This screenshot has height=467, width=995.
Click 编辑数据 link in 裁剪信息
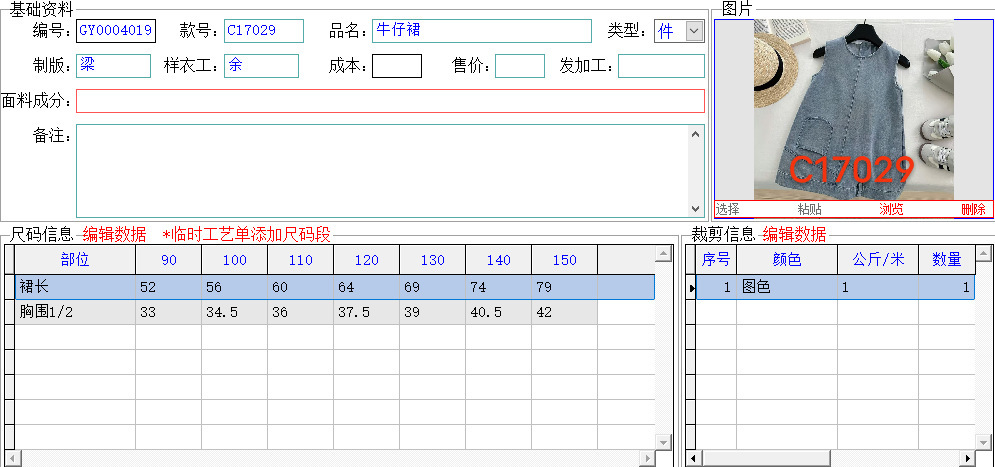[x=794, y=235]
